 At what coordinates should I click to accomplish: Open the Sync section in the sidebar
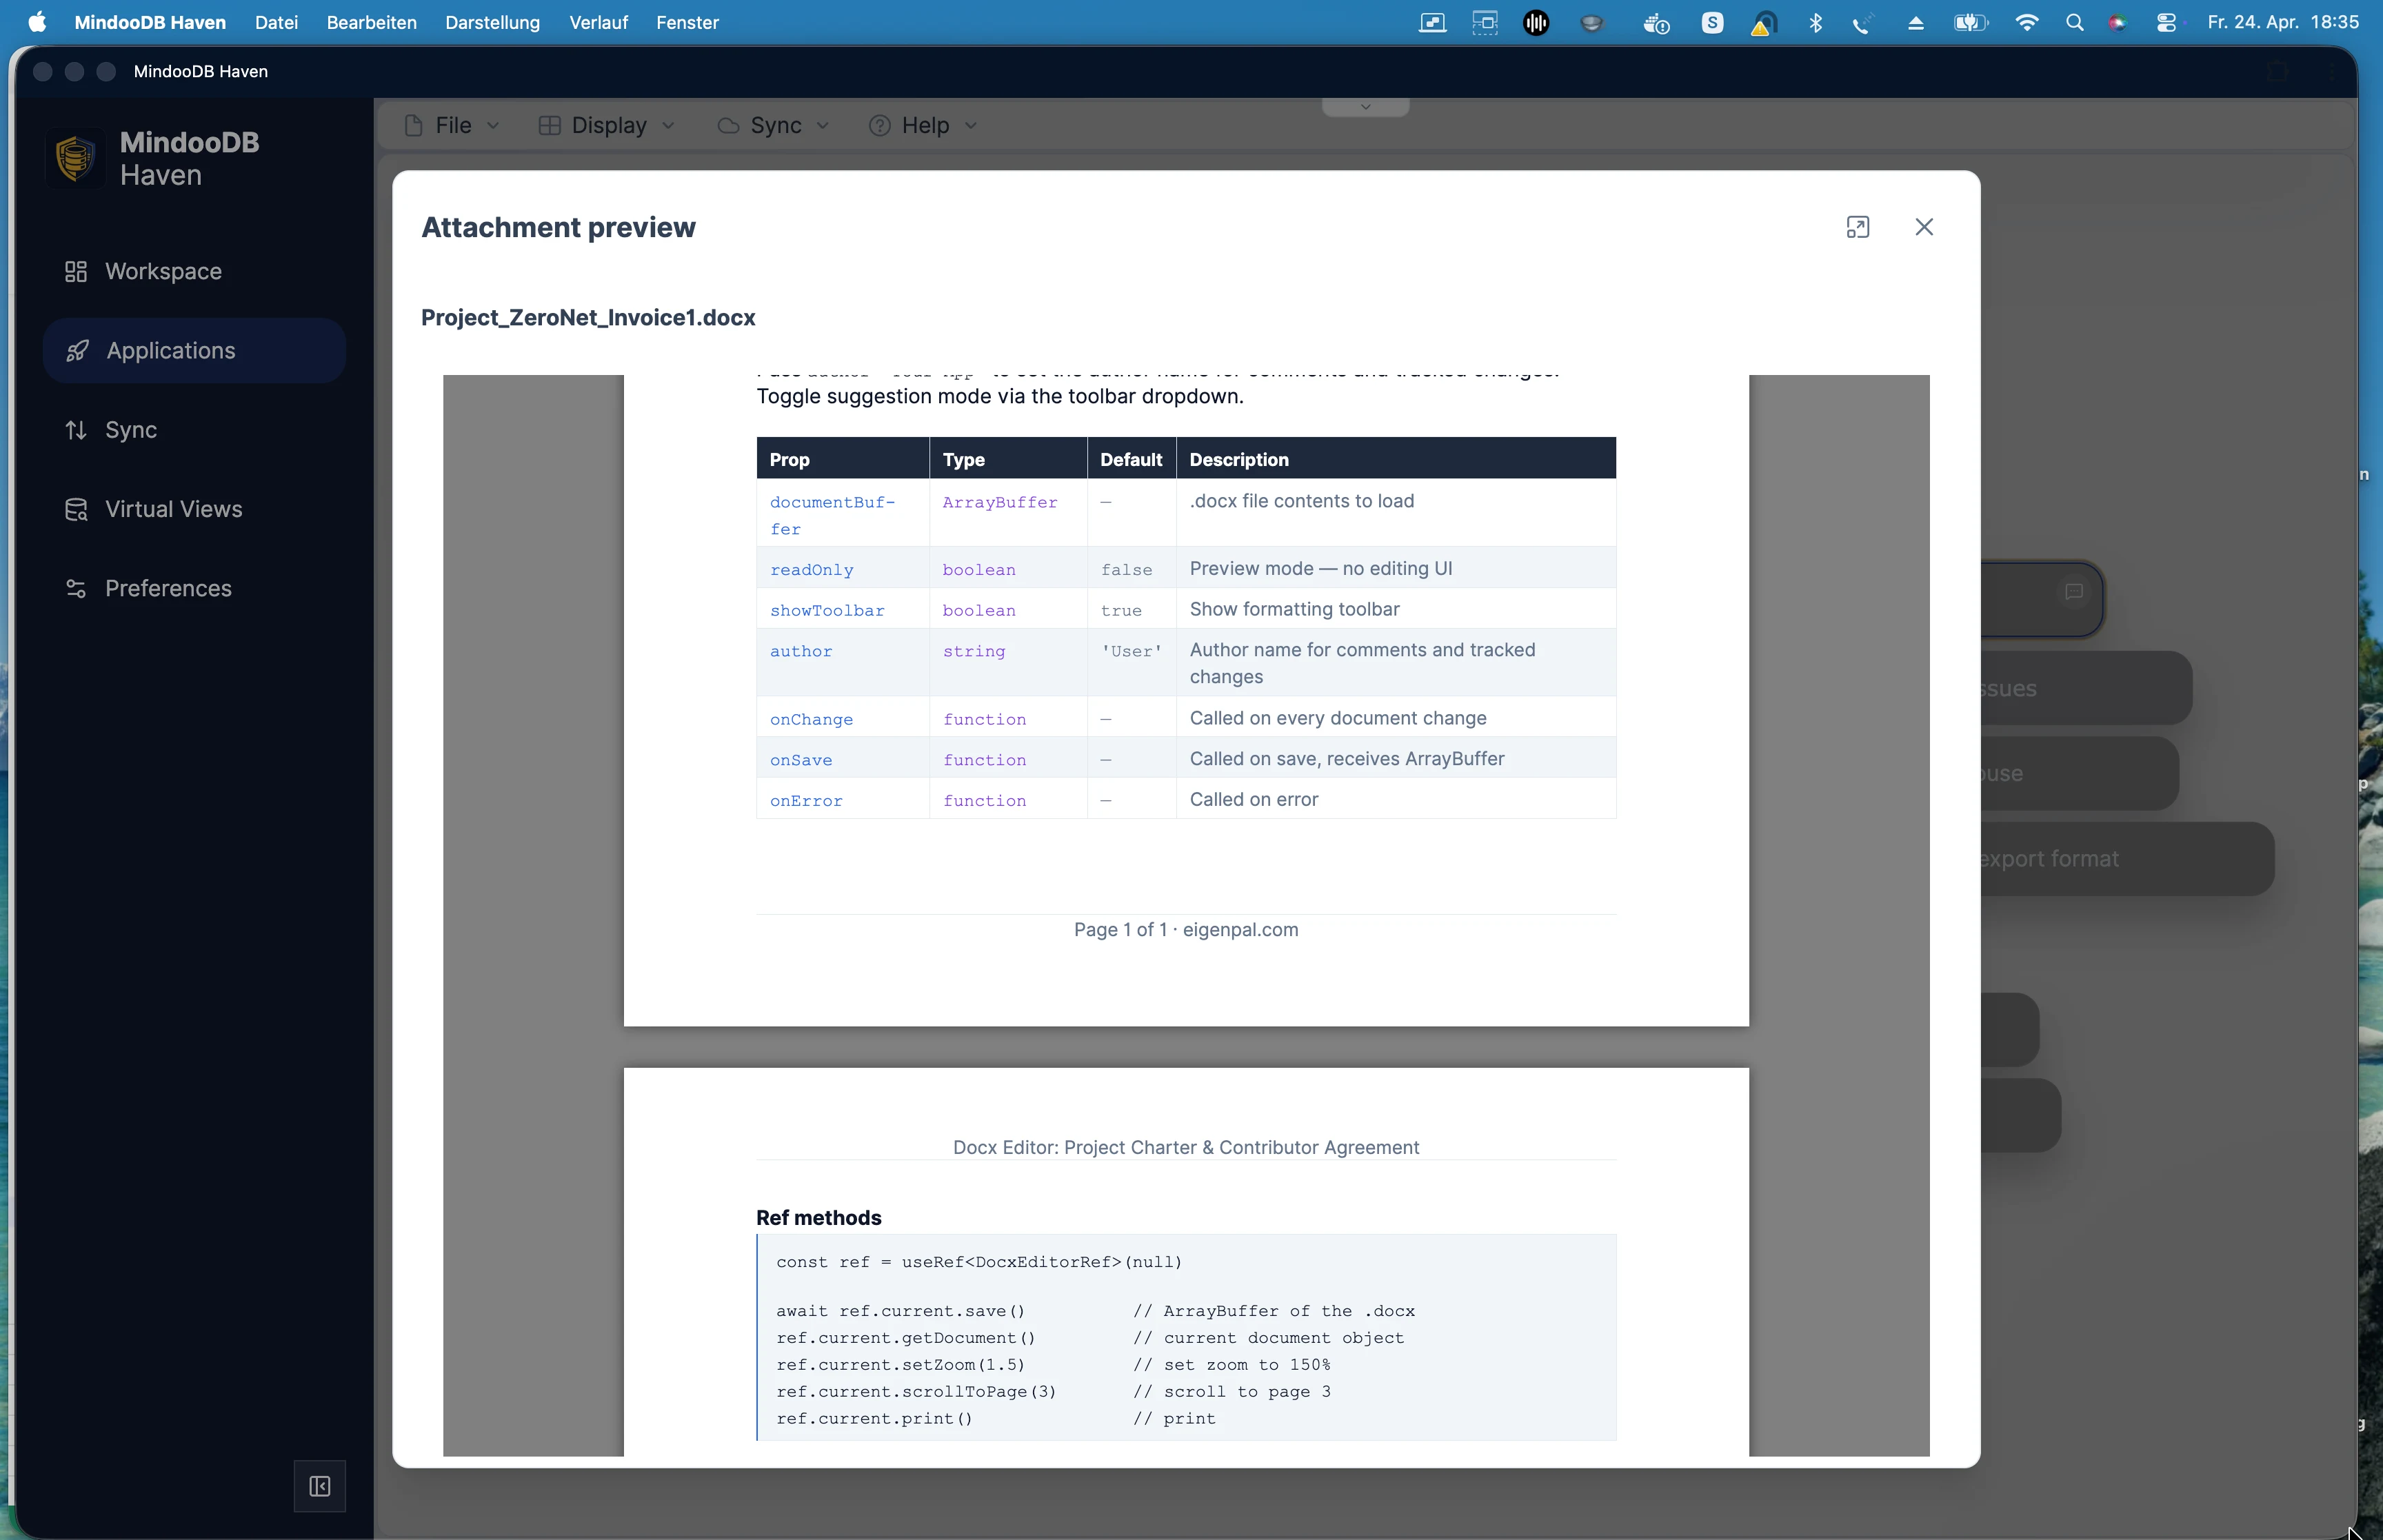click(x=130, y=430)
